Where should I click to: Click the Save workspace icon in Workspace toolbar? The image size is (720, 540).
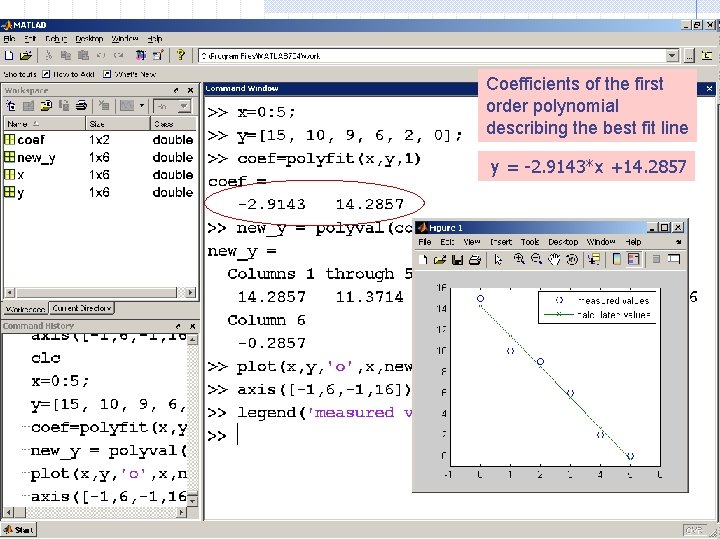64,106
